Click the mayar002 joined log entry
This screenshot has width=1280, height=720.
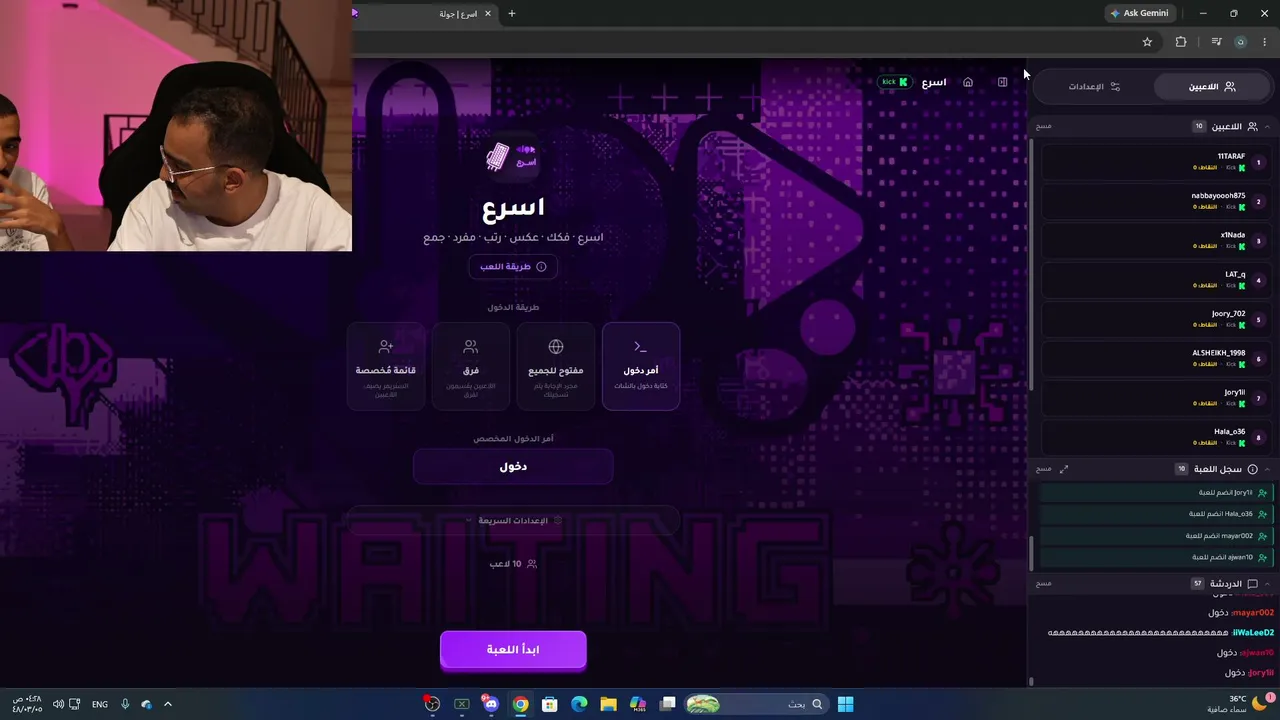pos(1155,536)
